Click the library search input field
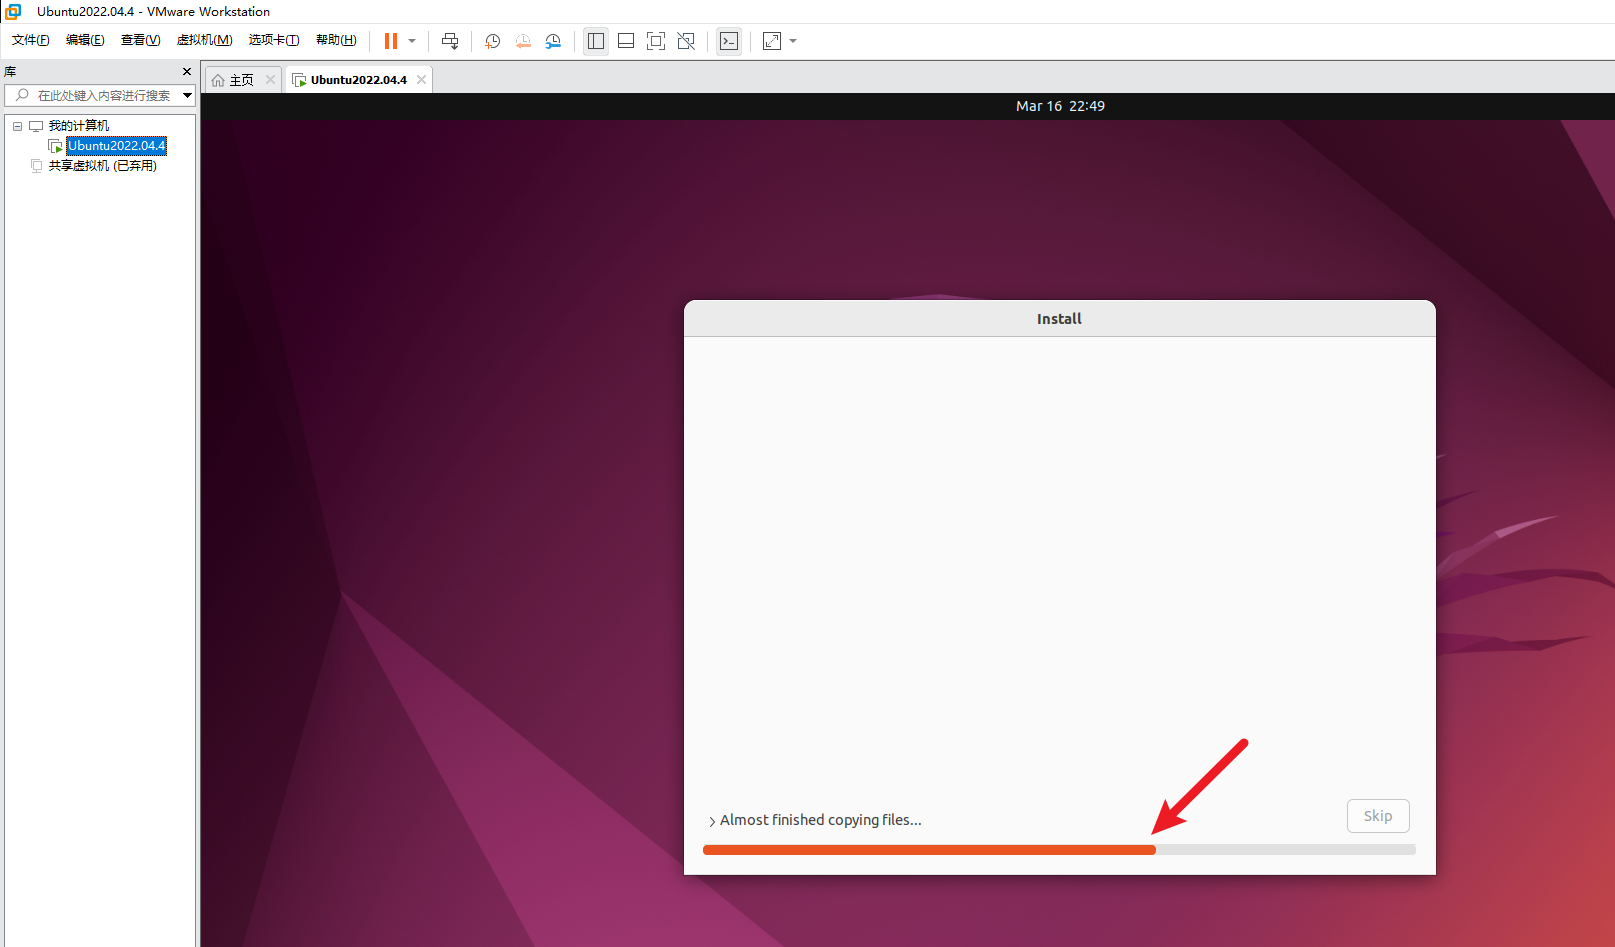The image size is (1615, 947). (100, 95)
